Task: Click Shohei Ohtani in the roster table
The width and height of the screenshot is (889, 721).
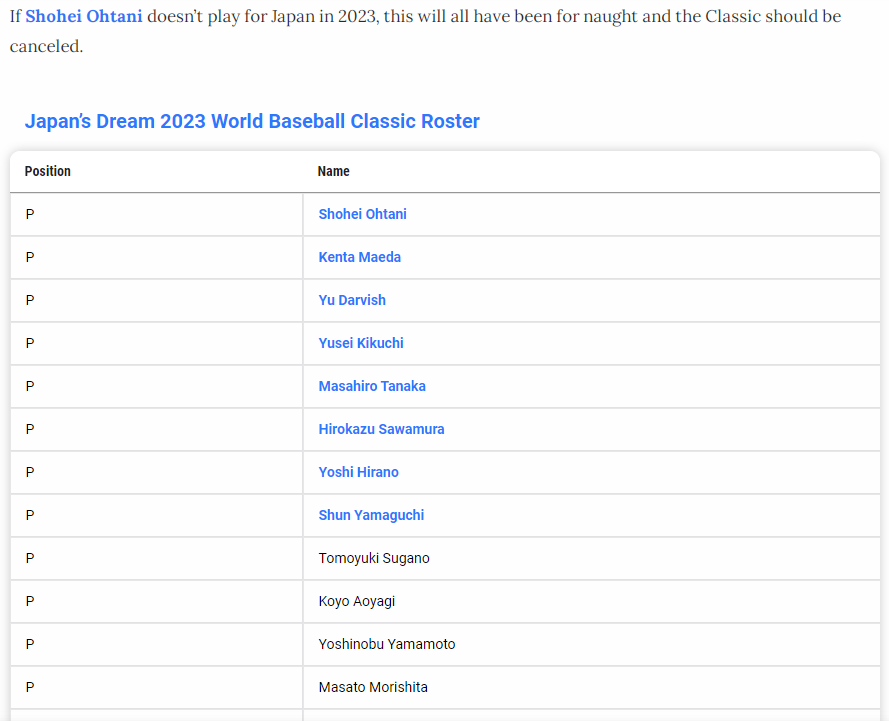Action: point(362,214)
